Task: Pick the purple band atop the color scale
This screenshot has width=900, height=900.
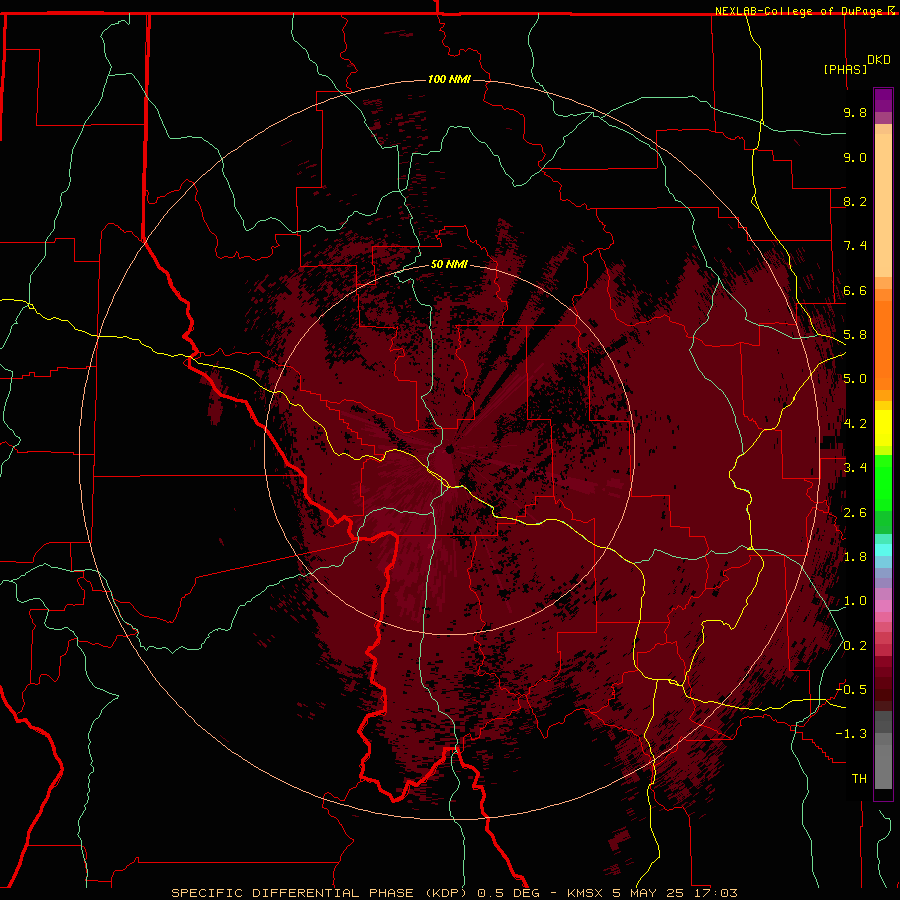Action: (x=883, y=100)
